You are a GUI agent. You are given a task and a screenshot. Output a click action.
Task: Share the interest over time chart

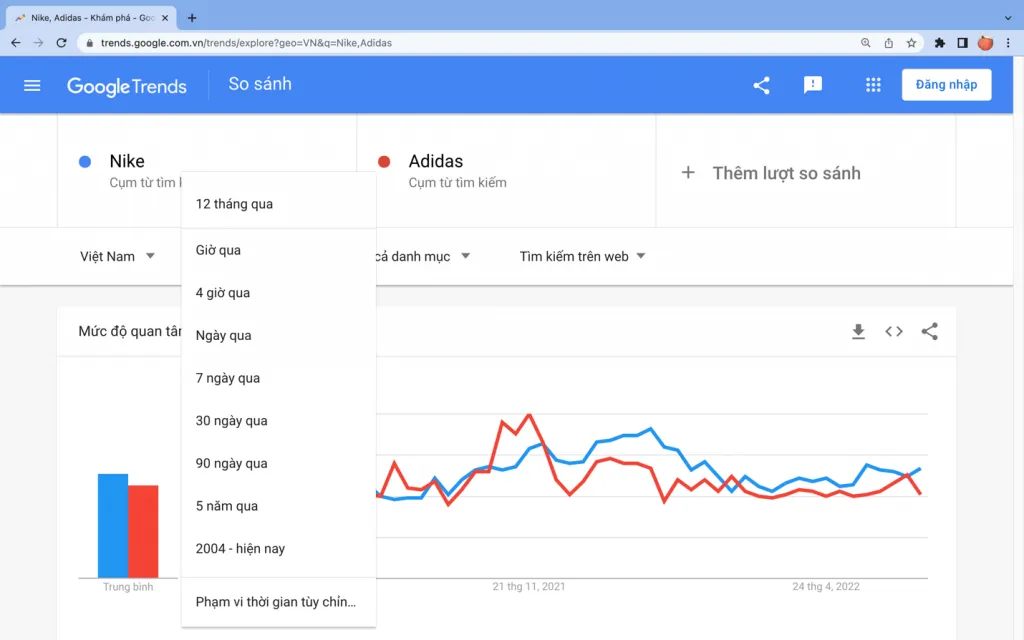pyautogui.click(x=929, y=332)
